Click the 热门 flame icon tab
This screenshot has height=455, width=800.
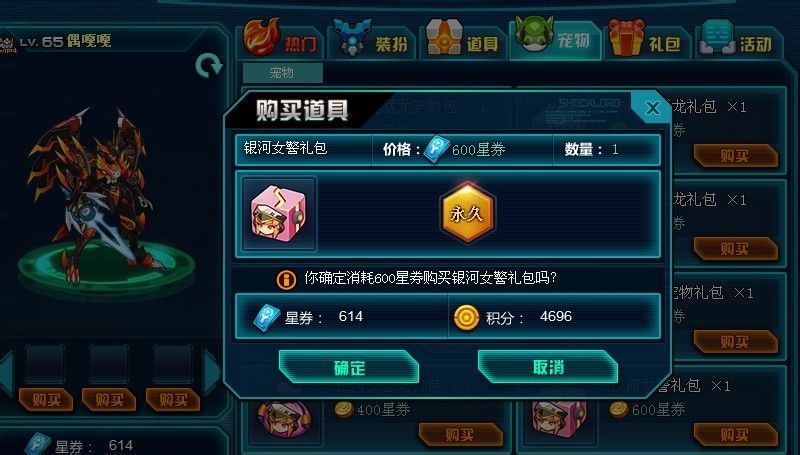pos(281,39)
